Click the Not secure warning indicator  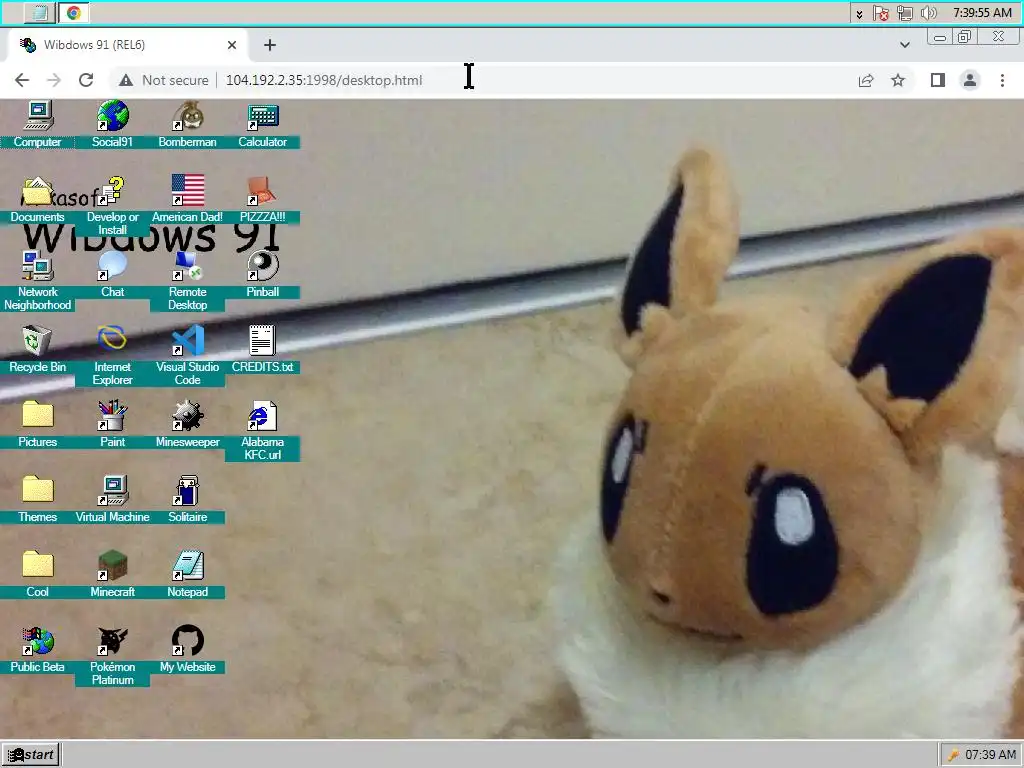[x=163, y=80]
